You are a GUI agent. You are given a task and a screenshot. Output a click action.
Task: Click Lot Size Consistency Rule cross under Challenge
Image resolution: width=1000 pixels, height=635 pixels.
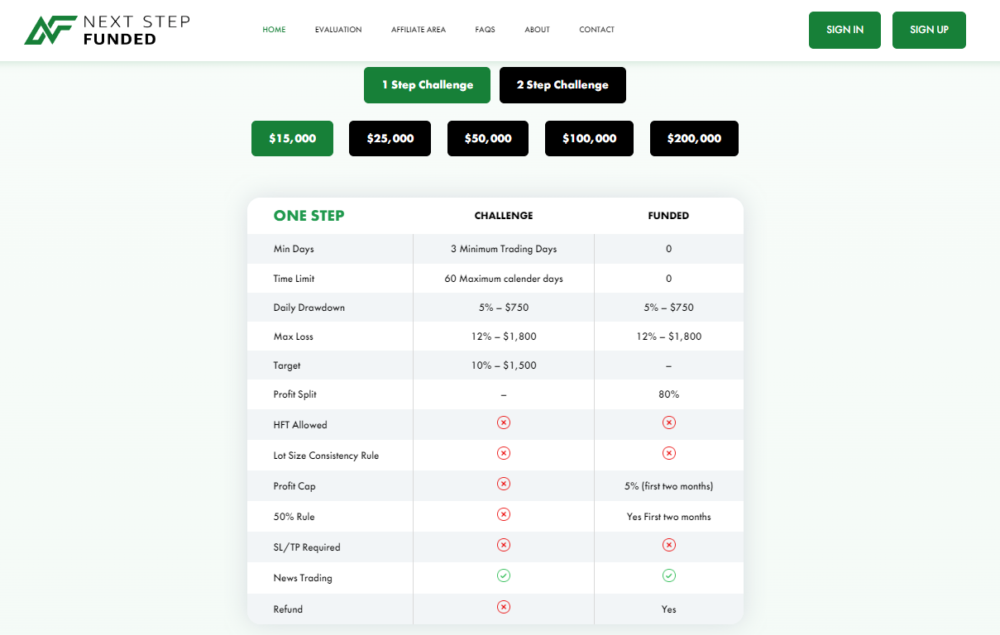[503, 453]
